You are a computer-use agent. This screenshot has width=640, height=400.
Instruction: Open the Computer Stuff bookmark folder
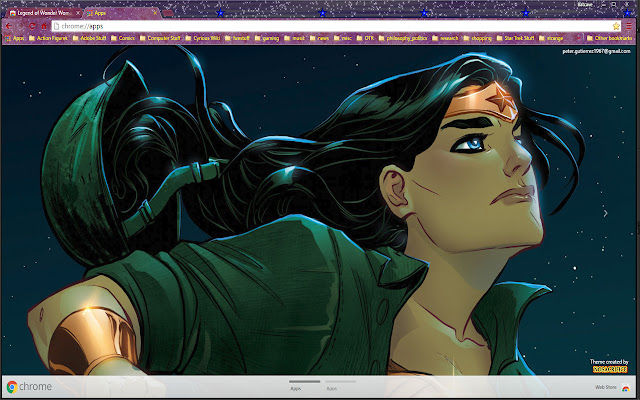coord(160,38)
